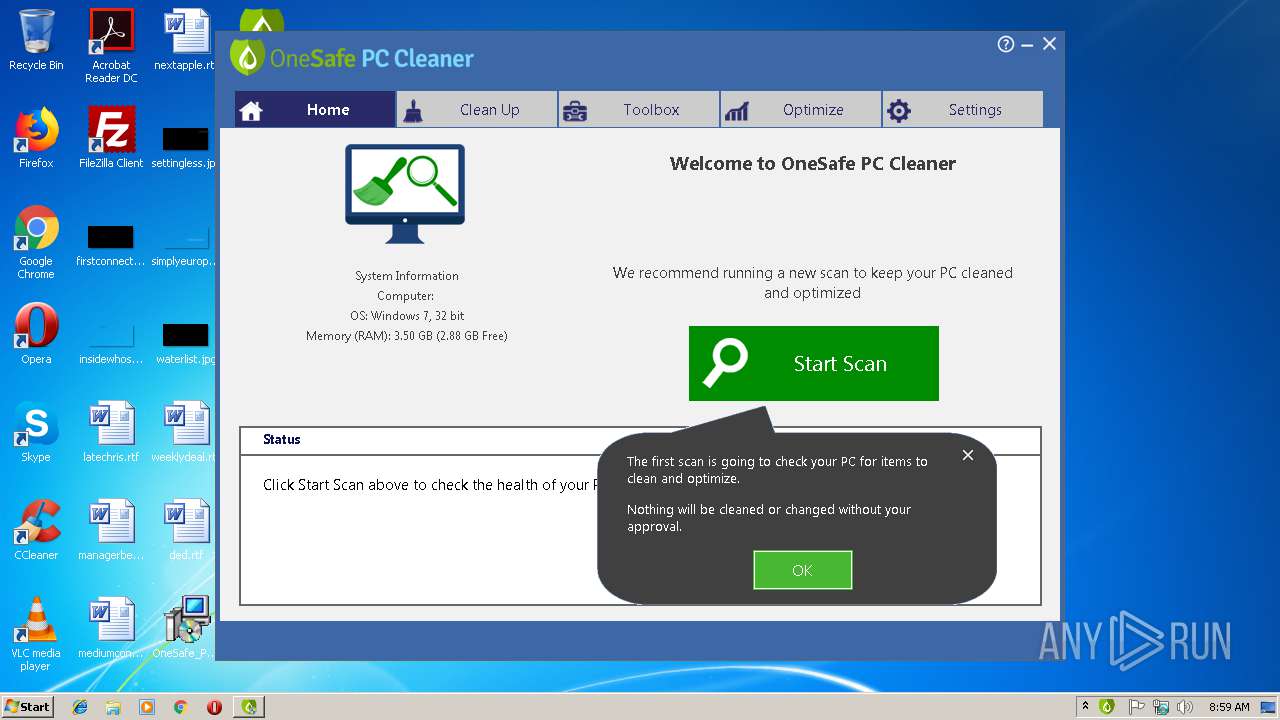1280x720 pixels.
Task: Select the FileZilla Client desktop shortcut
Action: click(x=111, y=138)
